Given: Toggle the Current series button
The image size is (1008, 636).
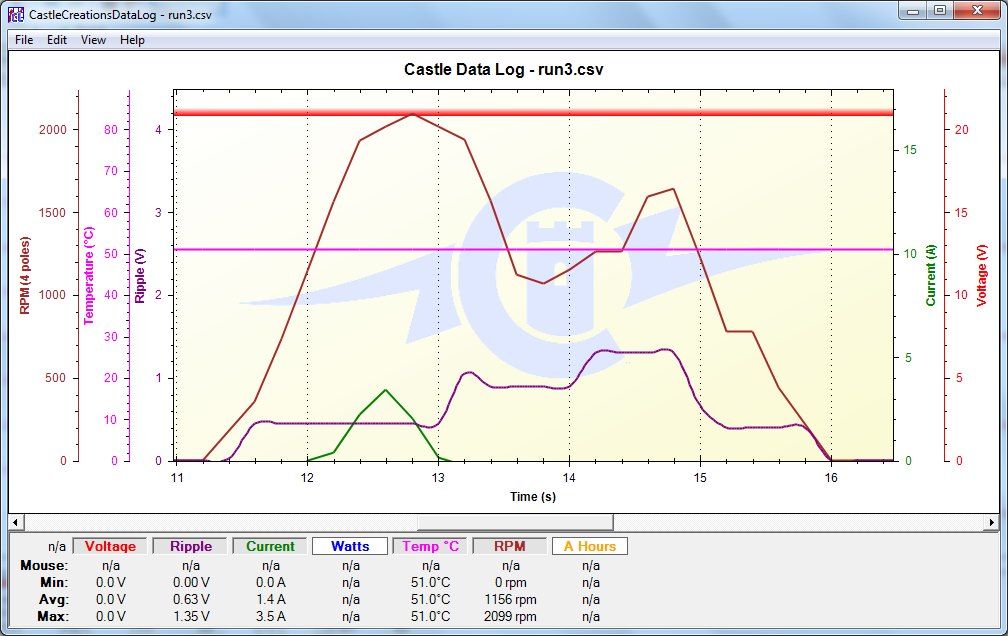Looking at the screenshot, I should point(271,546).
